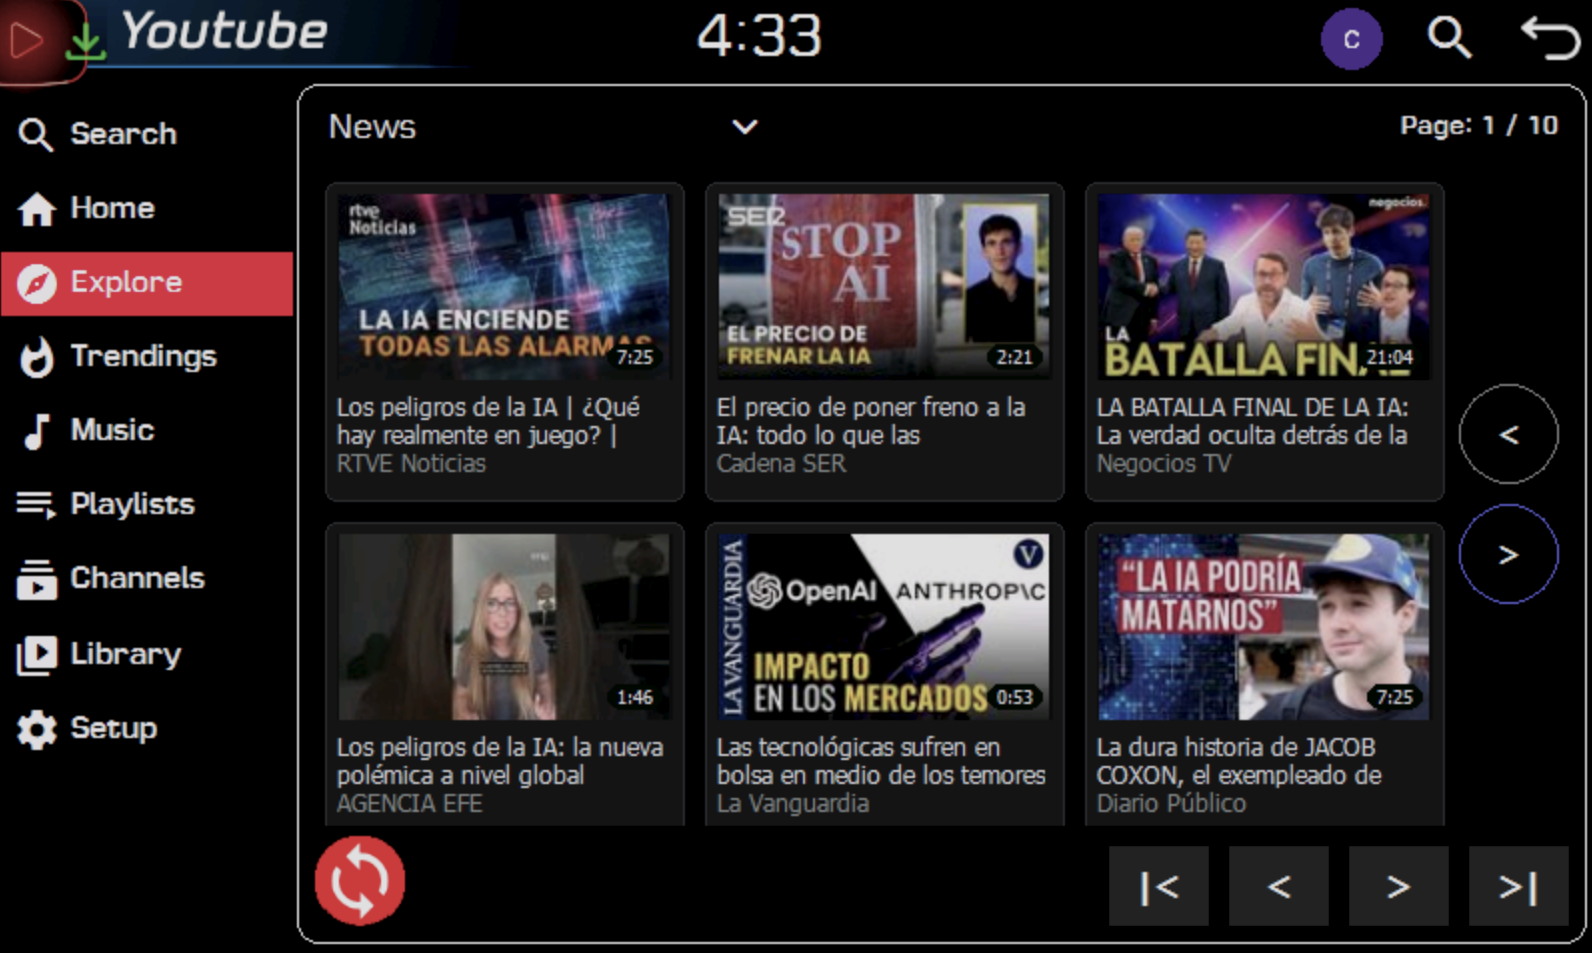Click the magnifier search icon in header
Screen dimensions: 1592x953
[1449, 38]
